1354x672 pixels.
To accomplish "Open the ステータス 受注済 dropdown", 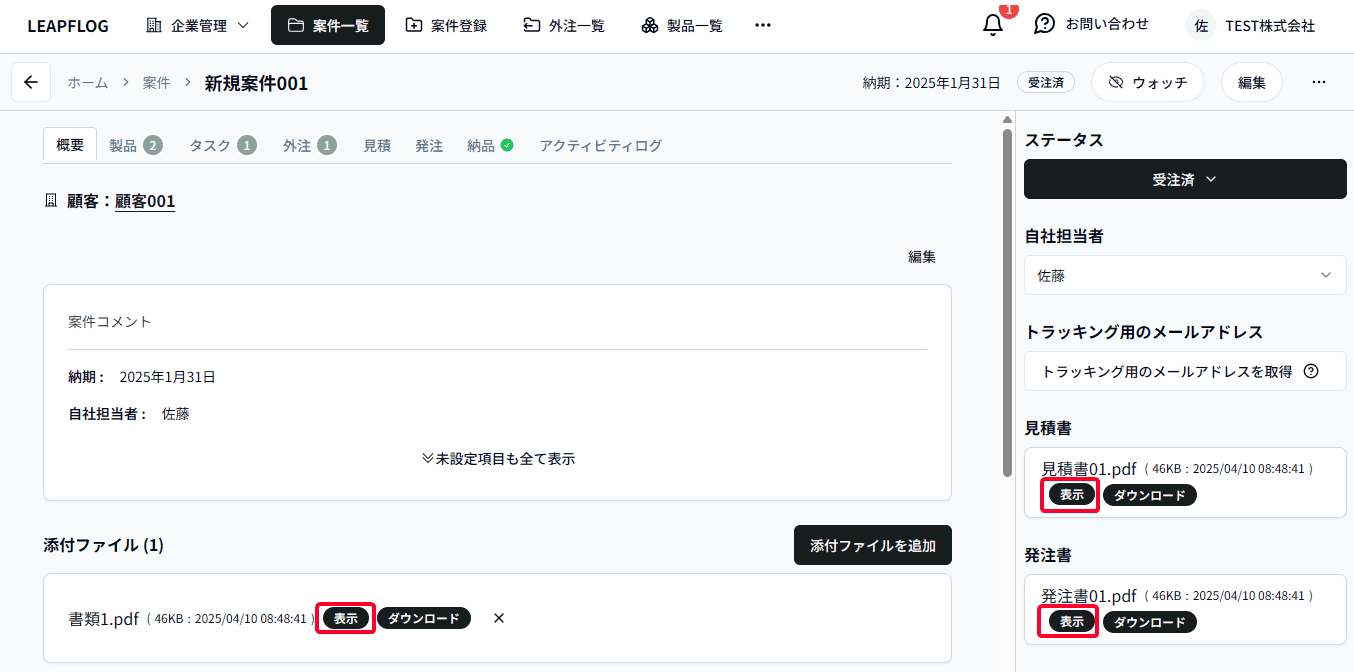I will [1184, 179].
